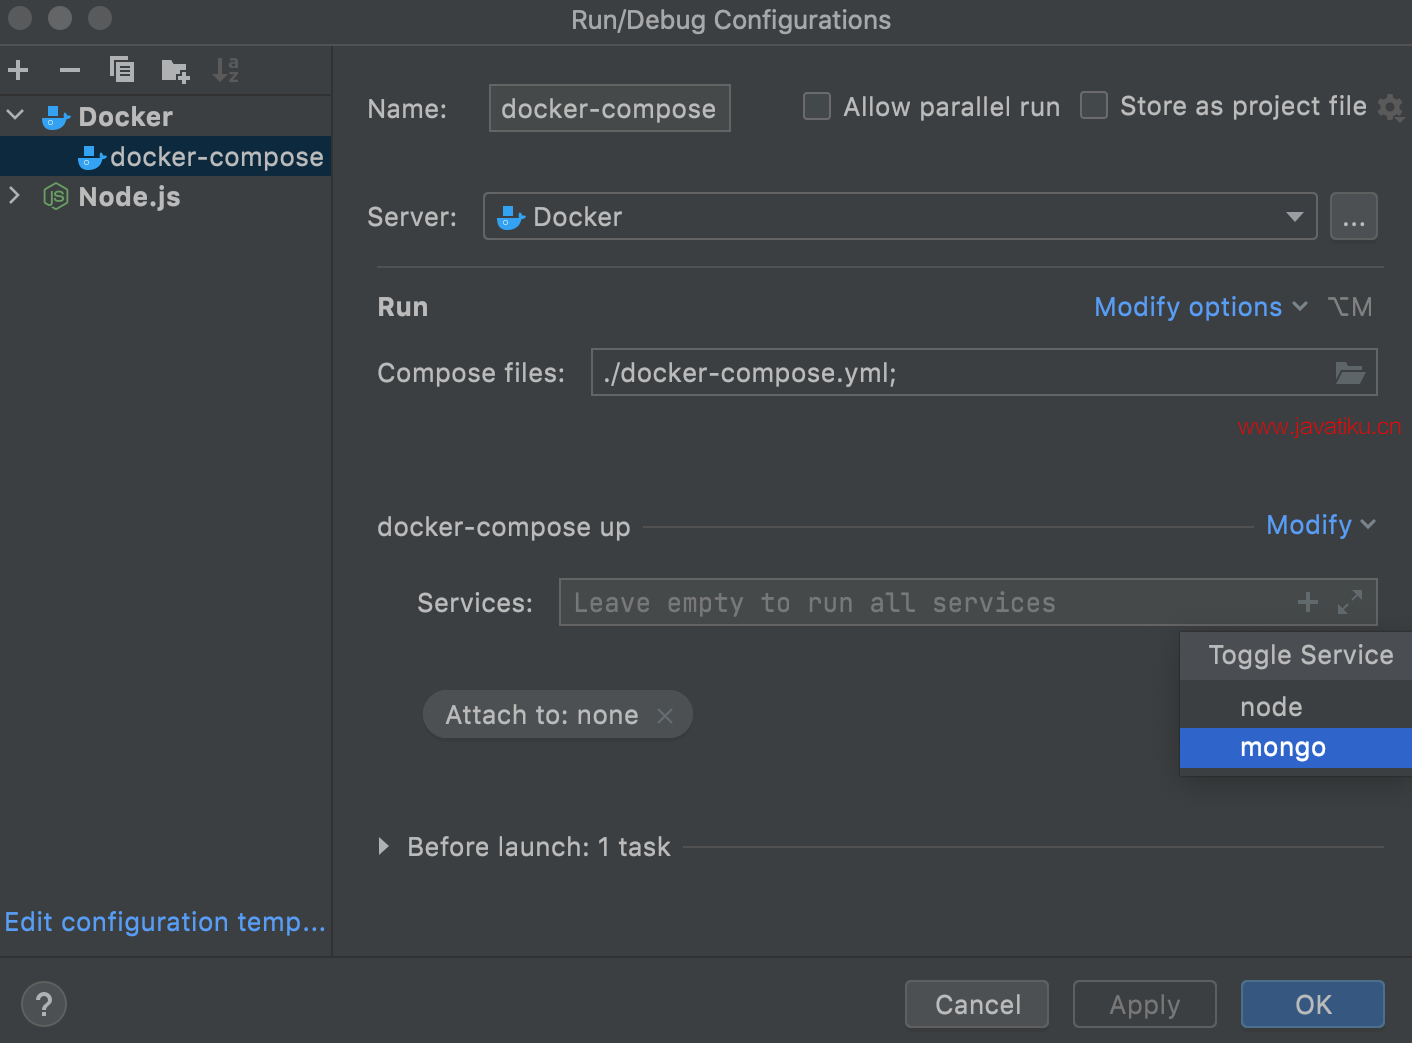Screen dimensions: 1412x1043
Task: Remove the Attach to: none chip
Action: 665,715
